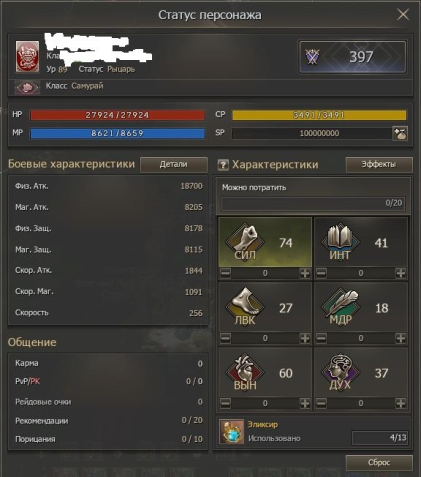Image resolution: width=421 pixels, height=477 pixels.
Task: Increase ДУХ with the plus button
Action: coord(401,403)
